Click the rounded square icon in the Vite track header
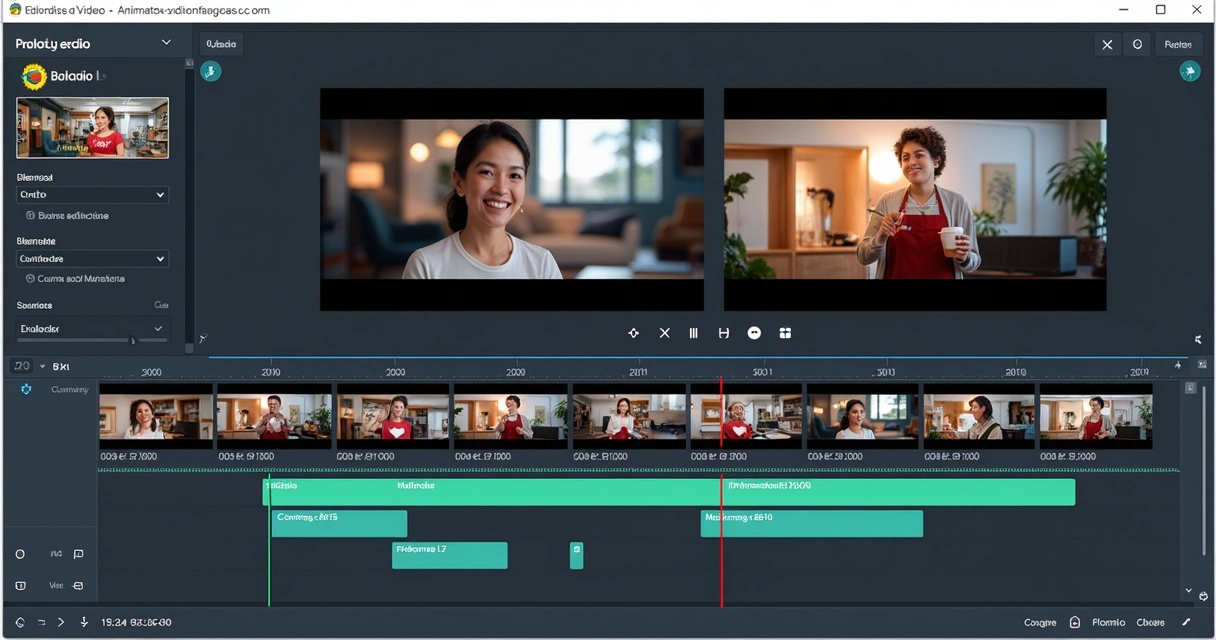 point(20,586)
